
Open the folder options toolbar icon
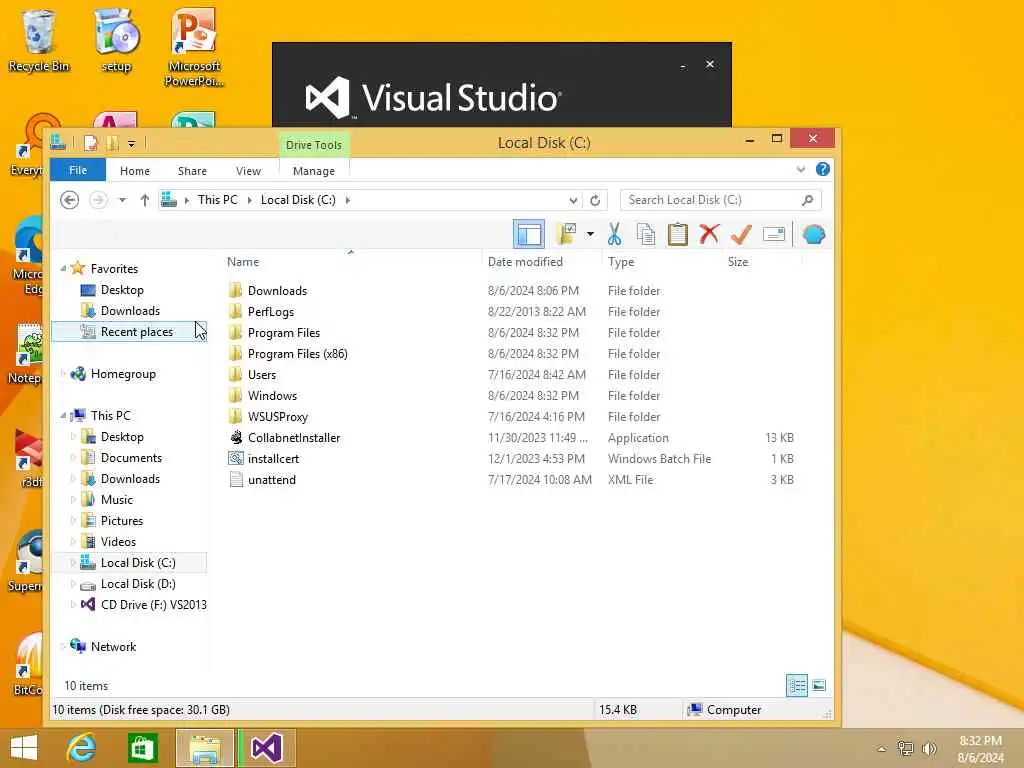(x=566, y=234)
